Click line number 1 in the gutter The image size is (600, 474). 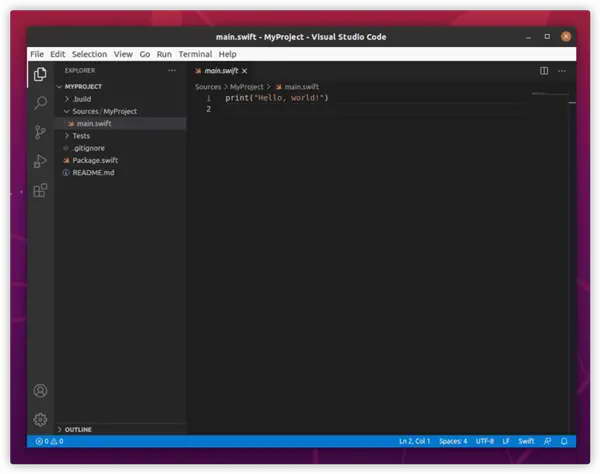tap(209, 98)
